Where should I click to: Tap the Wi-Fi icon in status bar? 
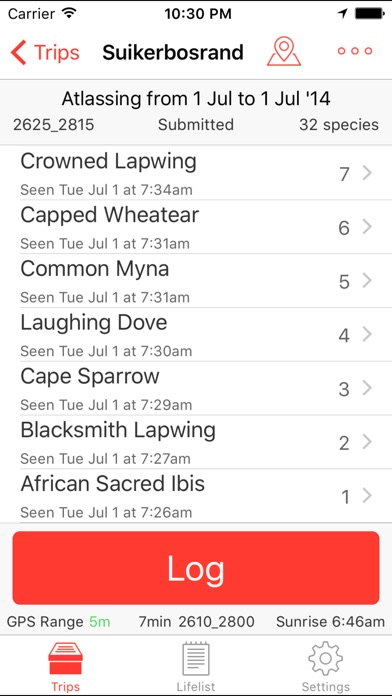(x=69, y=13)
